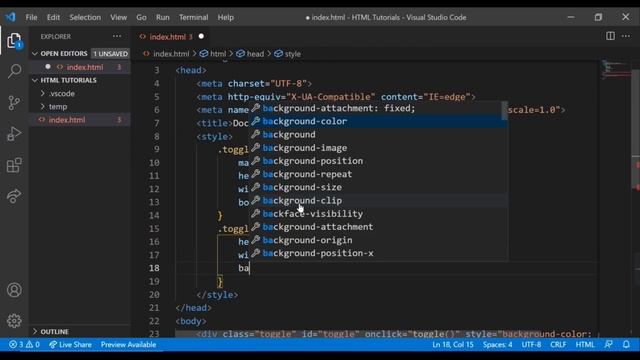The image size is (640, 360).
Task: Close unsaved index.html editor tab dot
Action: [x=201, y=36]
